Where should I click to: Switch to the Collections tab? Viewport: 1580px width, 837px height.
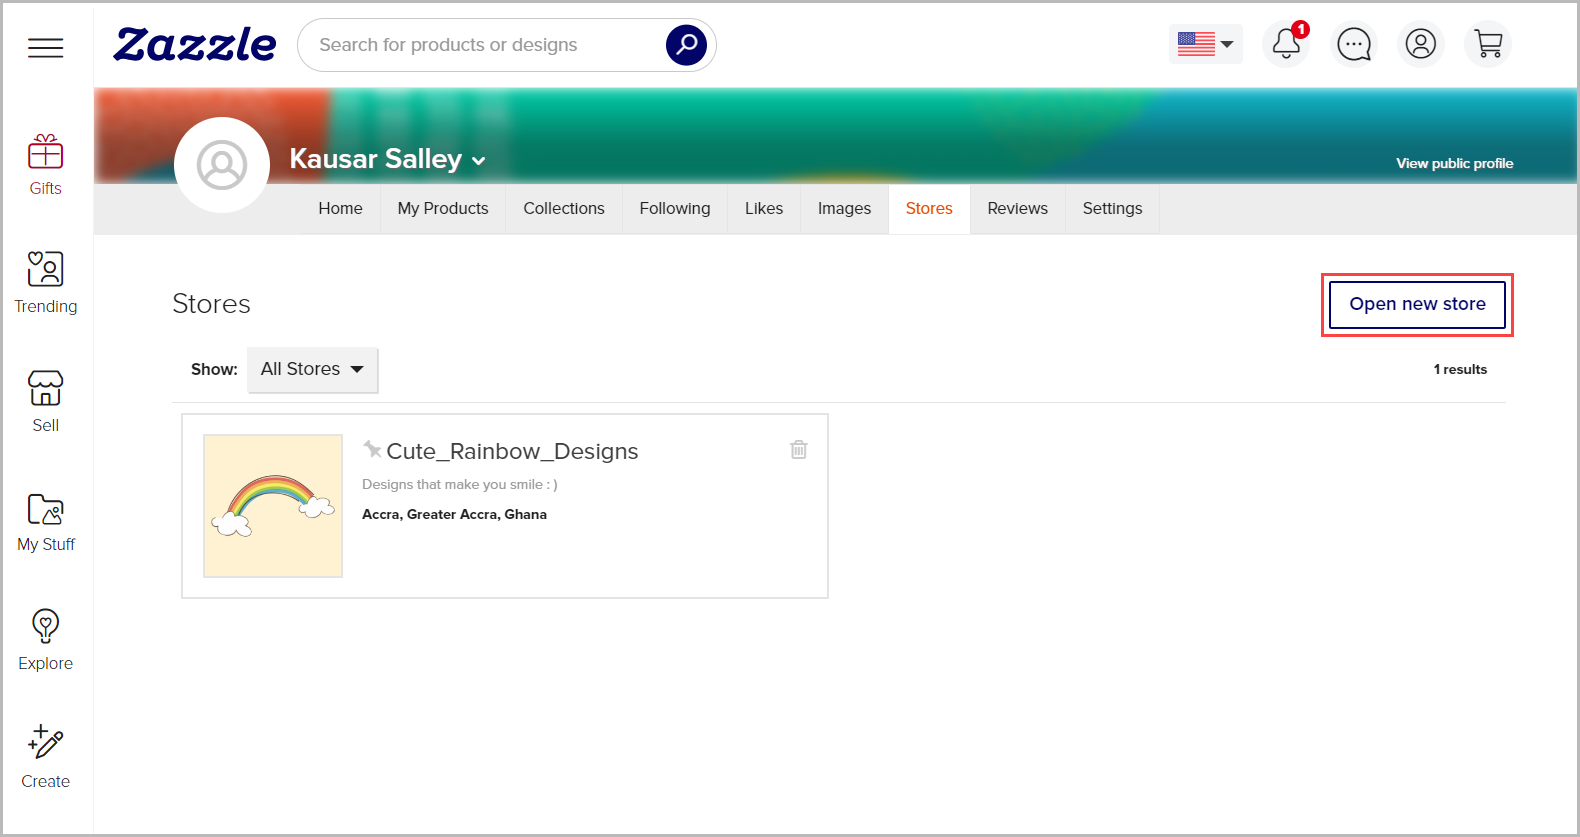(x=564, y=209)
